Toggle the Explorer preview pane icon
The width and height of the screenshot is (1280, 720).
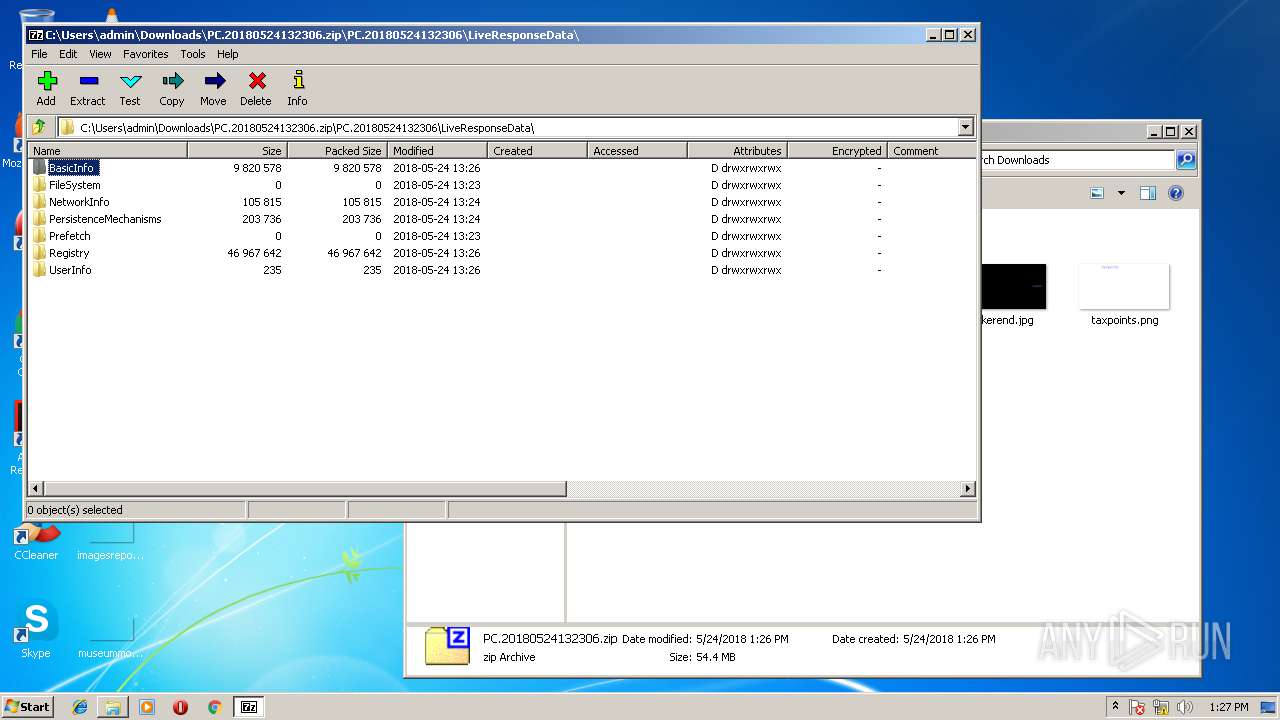click(x=1148, y=193)
